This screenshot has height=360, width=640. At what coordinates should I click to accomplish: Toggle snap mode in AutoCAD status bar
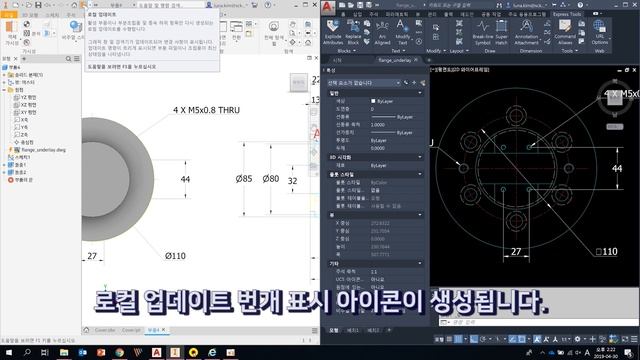[x=458, y=339]
